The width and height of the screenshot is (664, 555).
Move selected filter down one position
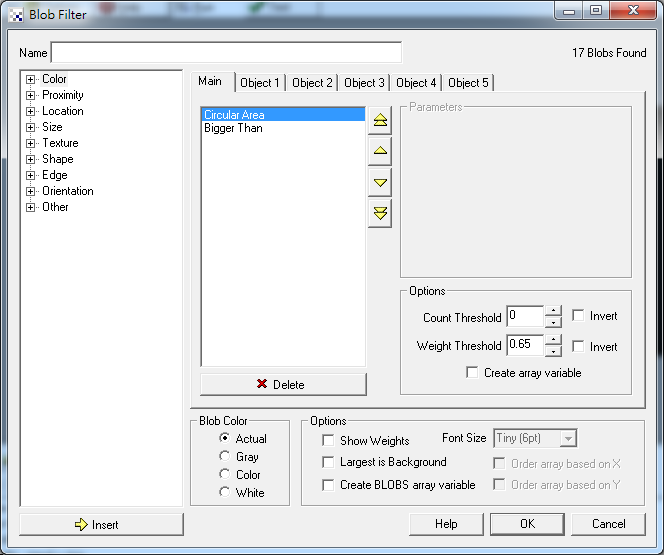coord(380,182)
